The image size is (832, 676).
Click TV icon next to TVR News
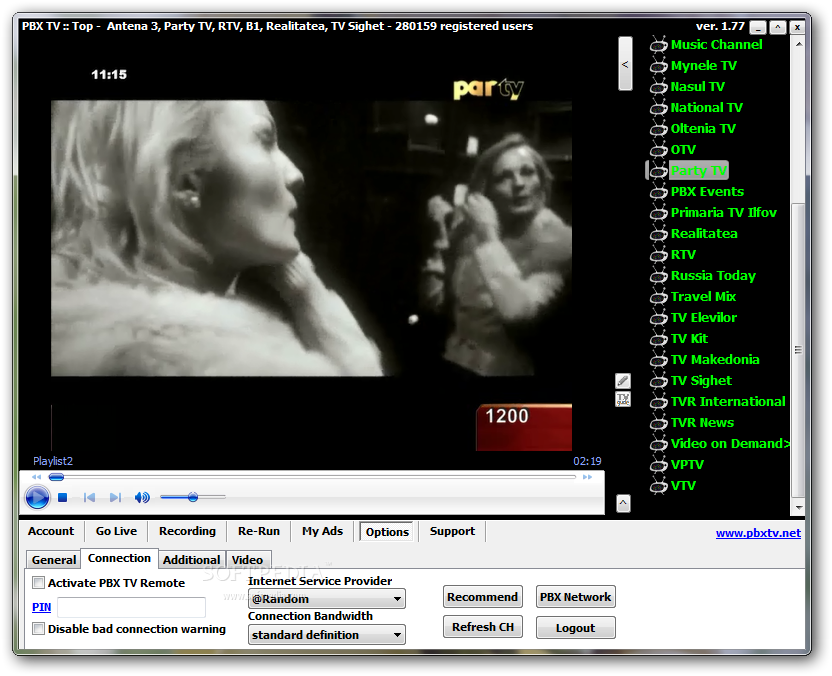658,423
